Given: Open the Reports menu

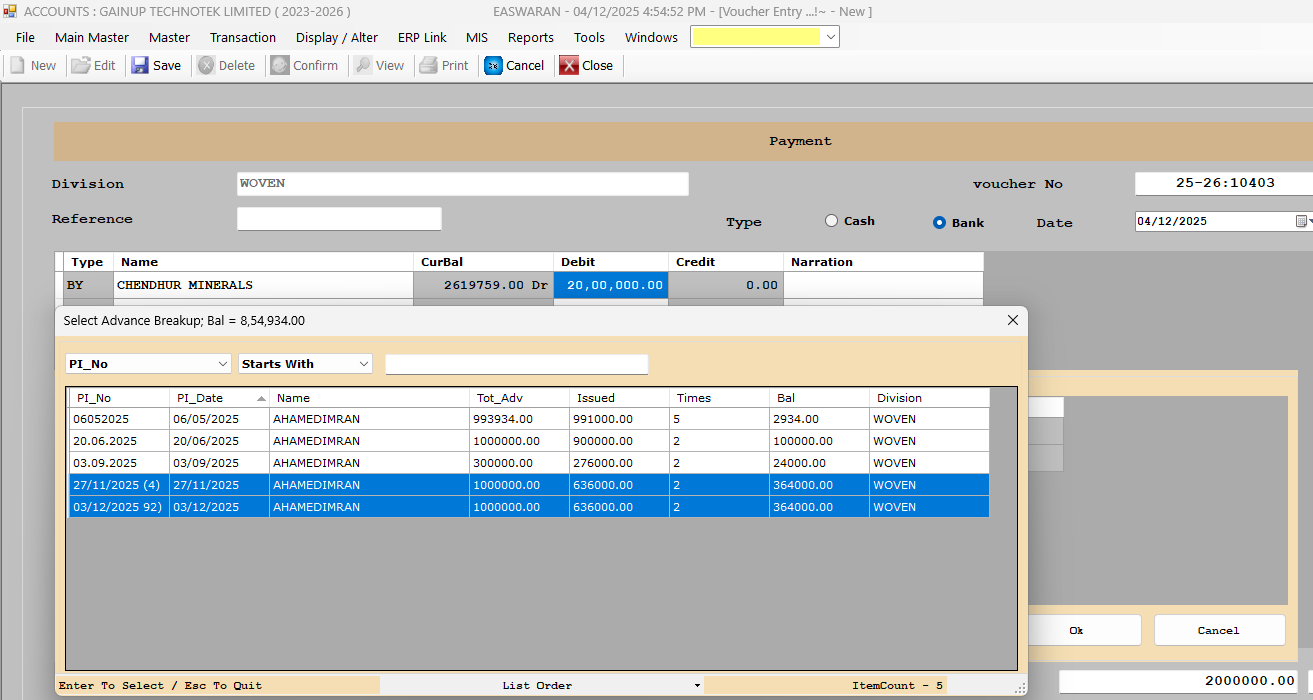Looking at the screenshot, I should pos(530,37).
